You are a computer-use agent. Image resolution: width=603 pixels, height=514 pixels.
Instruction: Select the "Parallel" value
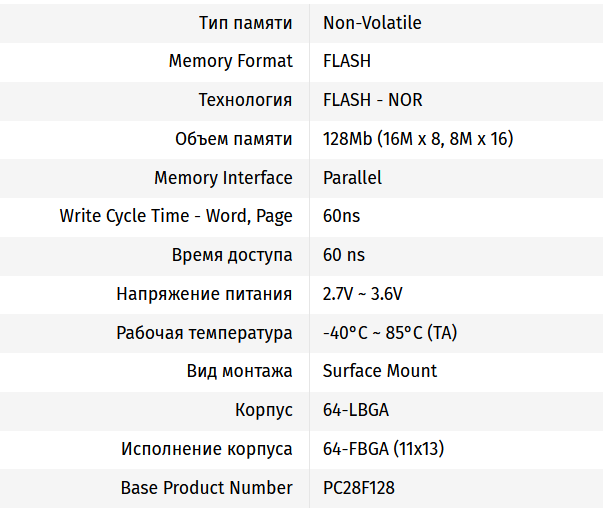point(352,178)
